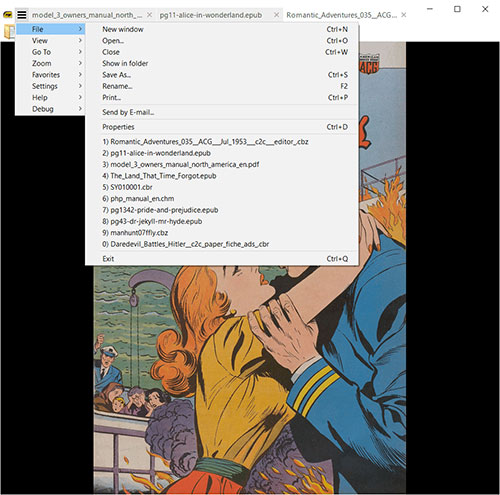Viewport: 500px width, 495px height.
Task: Click the open folder toolbar icon
Action: [8, 32]
